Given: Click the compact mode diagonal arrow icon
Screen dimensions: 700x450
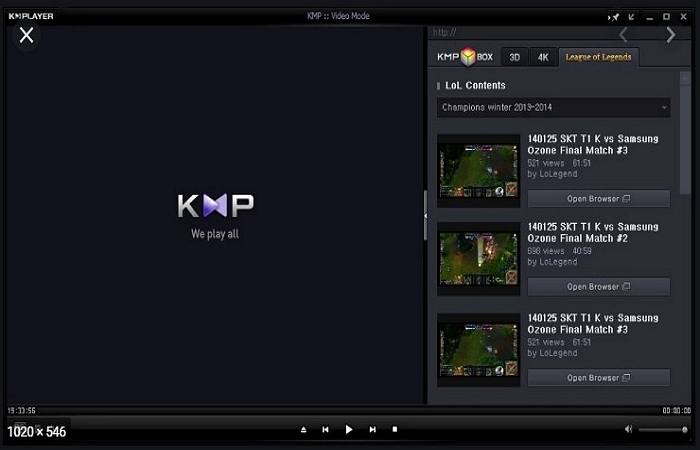Looking at the screenshot, I should pyautogui.click(x=631, y=17).
